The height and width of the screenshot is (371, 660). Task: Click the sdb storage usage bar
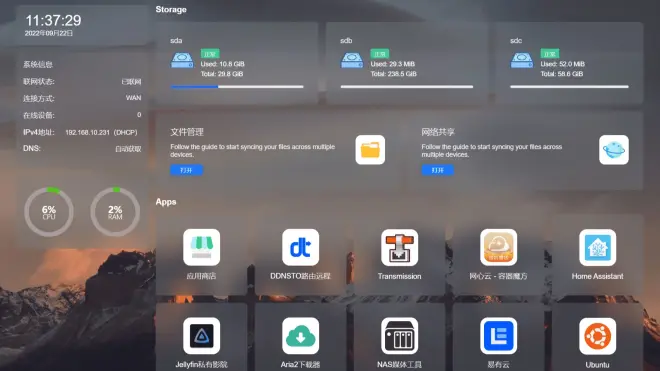(407, 87)
